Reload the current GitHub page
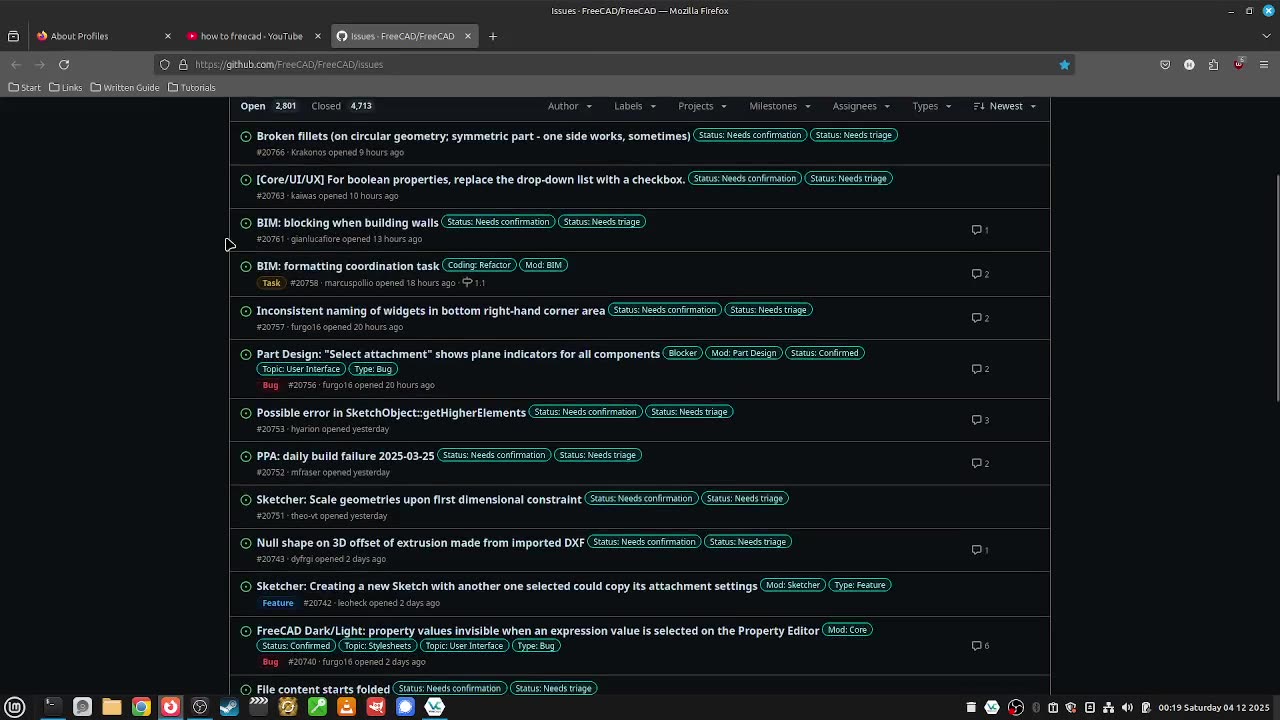The height and width of the screenshot is (720, 1280). pyautogui.click(x=64, y=64)
